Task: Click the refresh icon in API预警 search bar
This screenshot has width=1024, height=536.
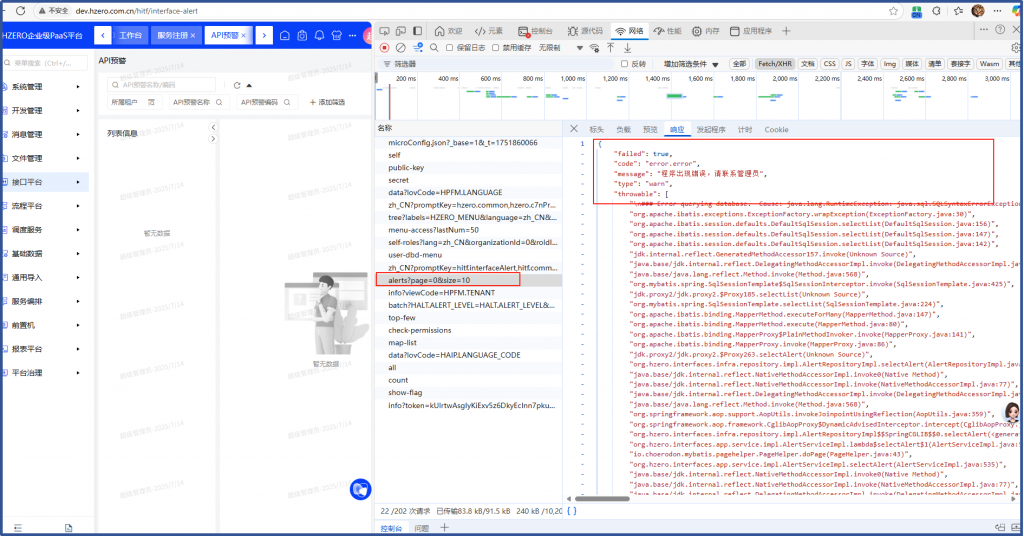Action: point(236,85)
